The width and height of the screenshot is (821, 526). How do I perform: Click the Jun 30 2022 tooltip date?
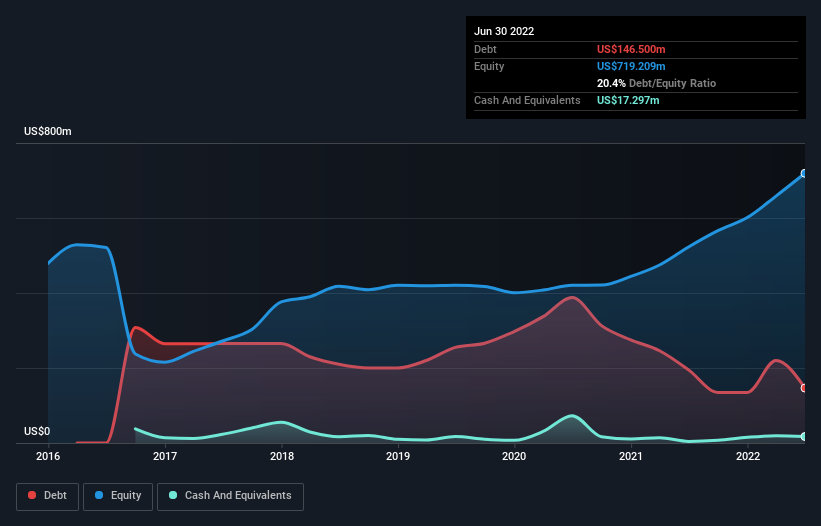point(504,31)
